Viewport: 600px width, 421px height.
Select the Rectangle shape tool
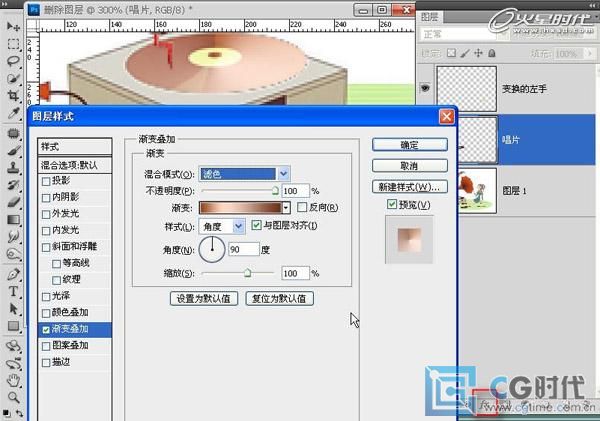tap(13, 326)
